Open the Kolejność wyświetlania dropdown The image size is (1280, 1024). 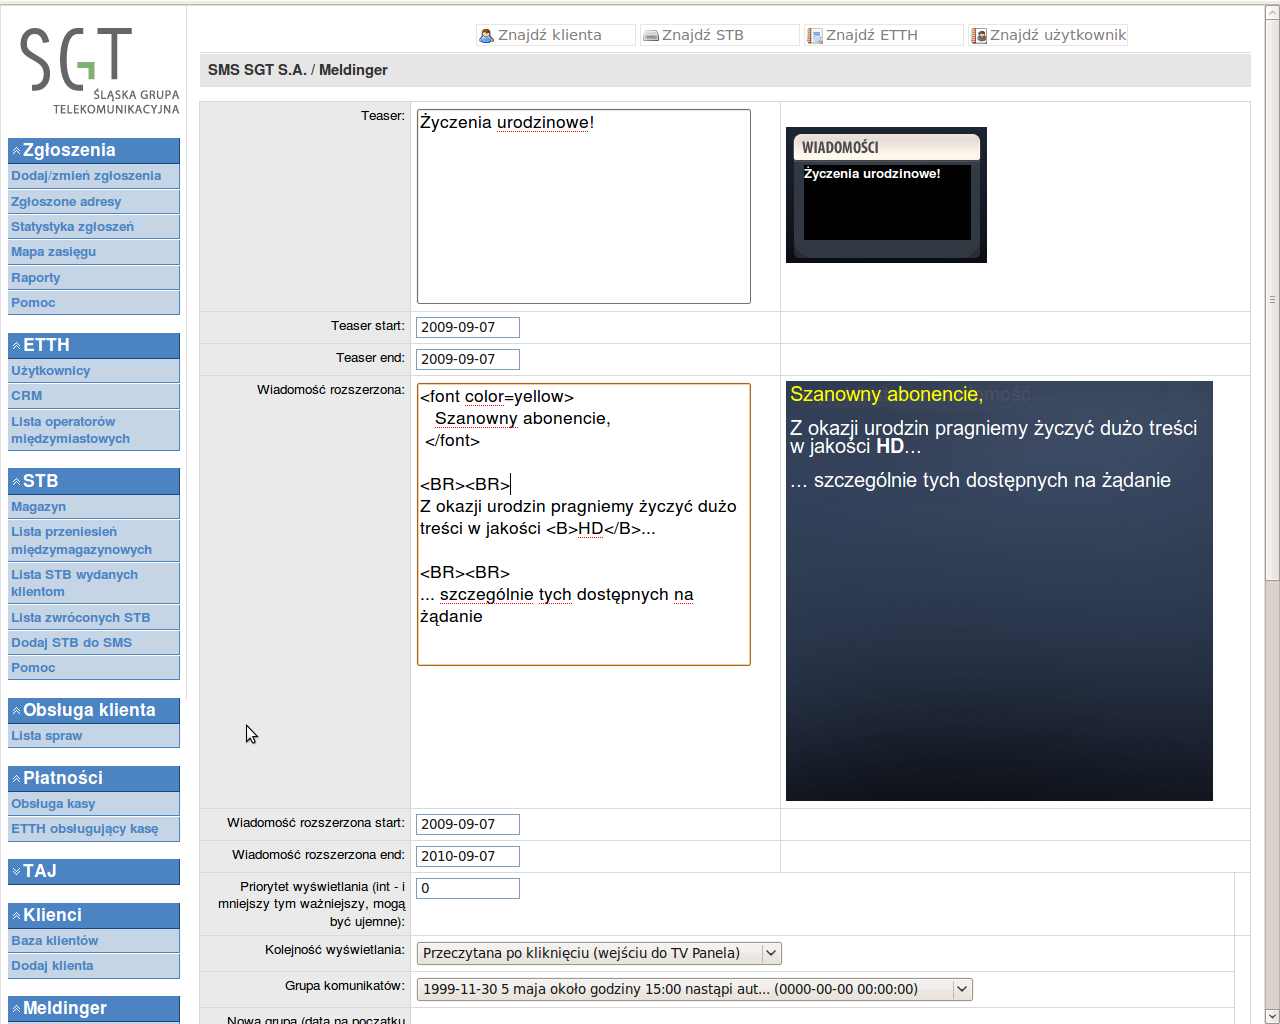(598, 953)
